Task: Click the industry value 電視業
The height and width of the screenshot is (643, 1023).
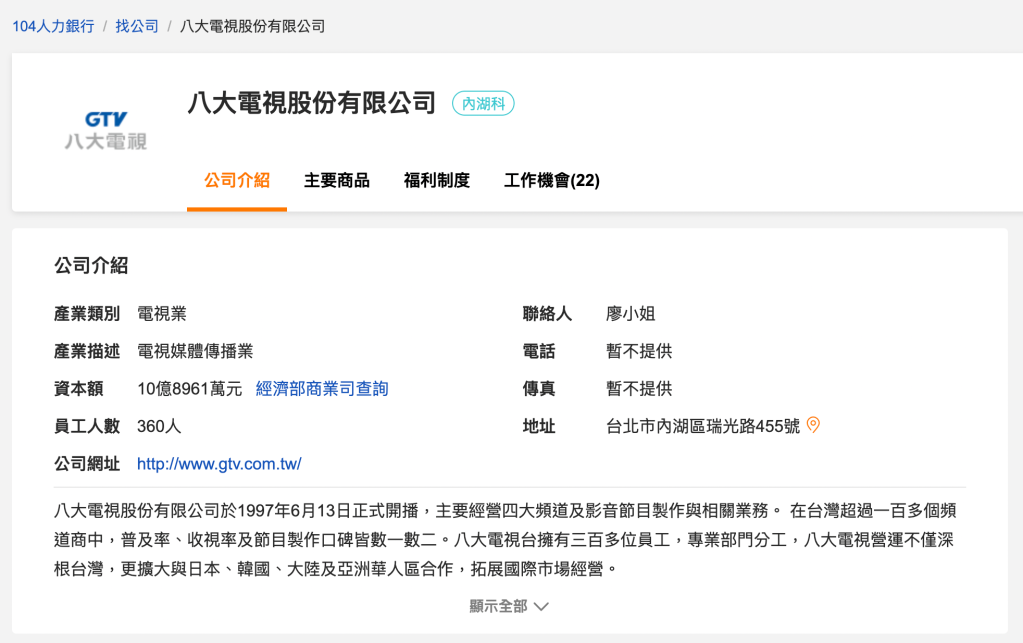Action: [162, 314]
